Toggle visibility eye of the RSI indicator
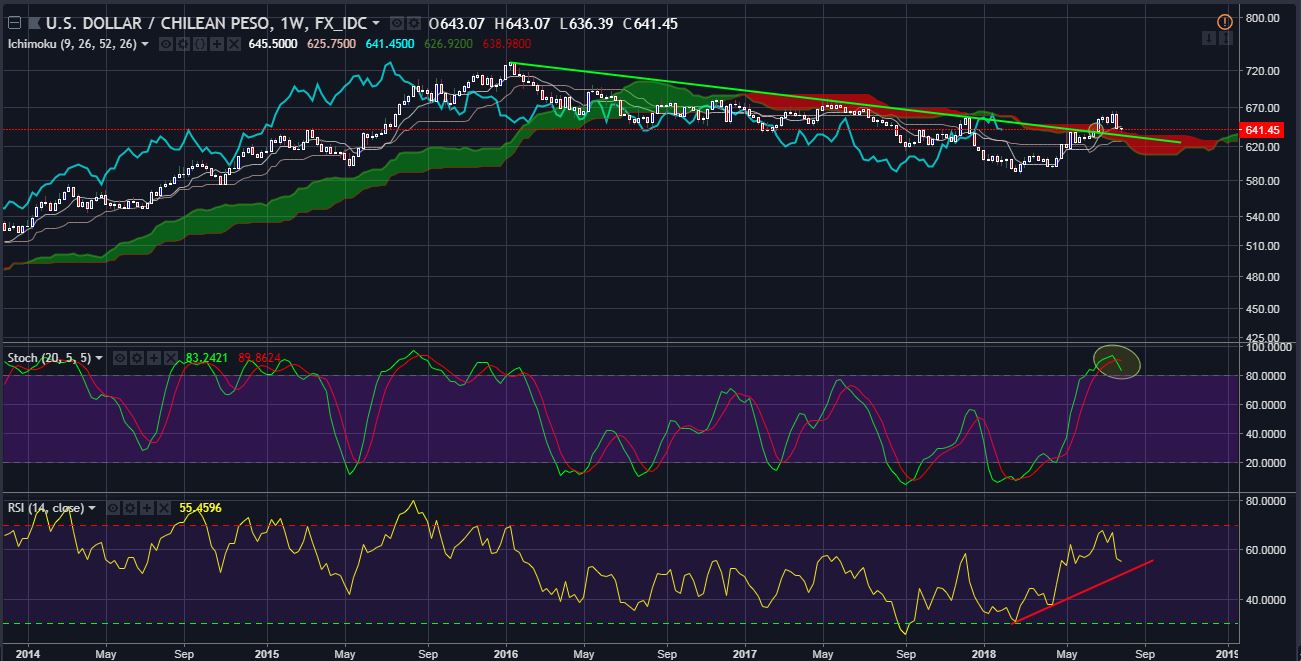 click(x=113, y=508)
